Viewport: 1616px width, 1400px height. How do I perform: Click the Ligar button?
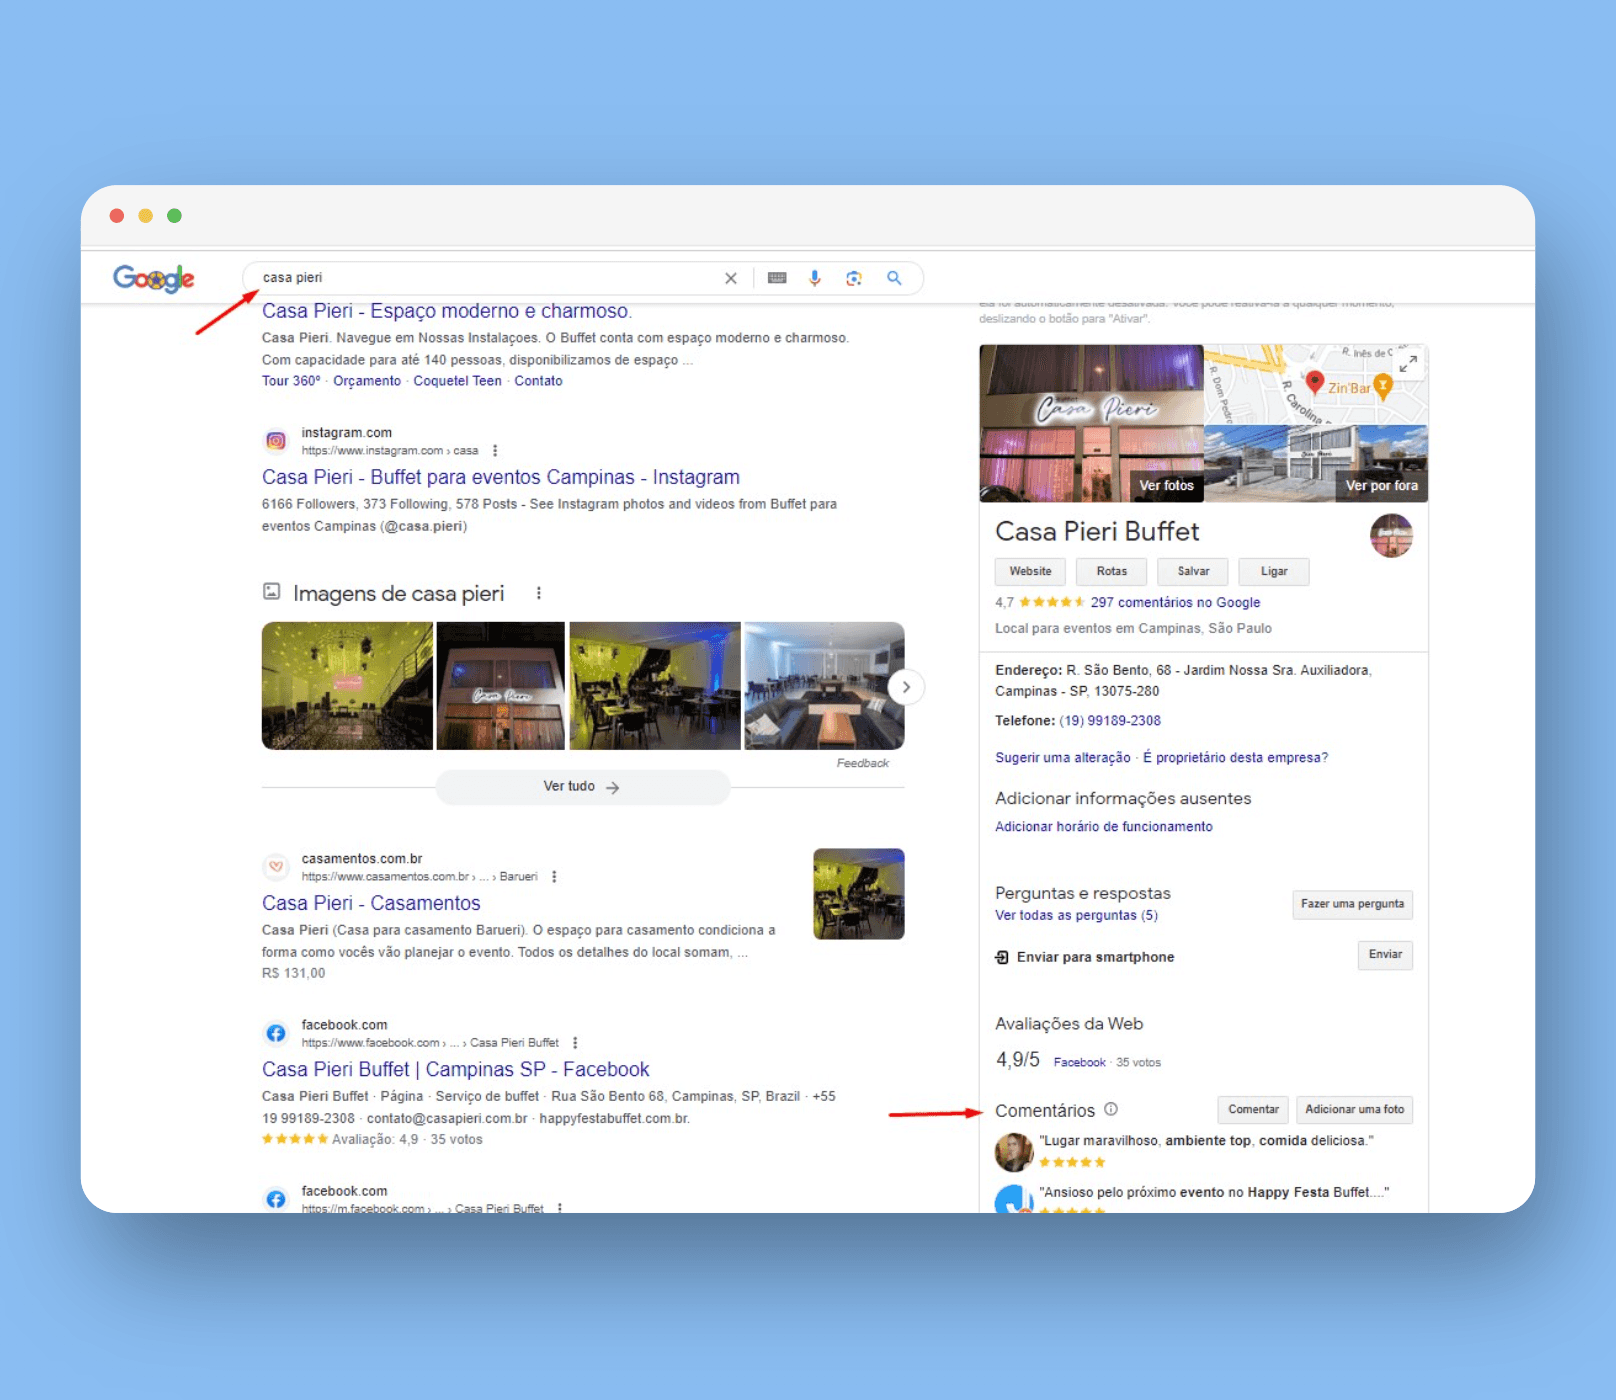tap(1274, 571)
